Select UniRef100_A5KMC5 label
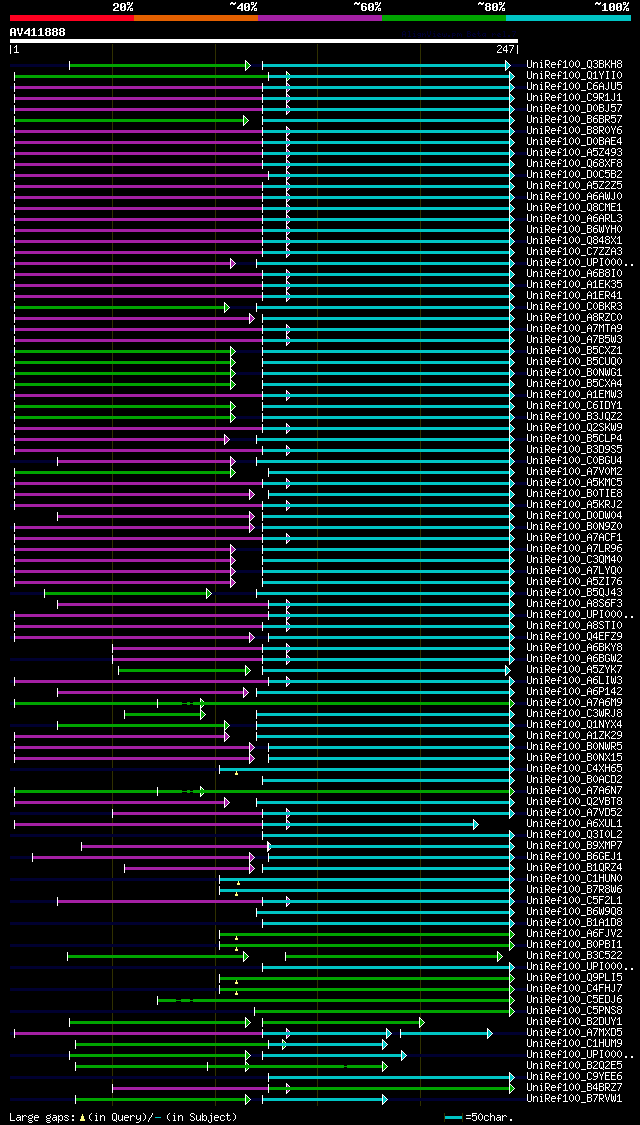The width and height of the screenshot is (640, 1125). tap(574, 482)
